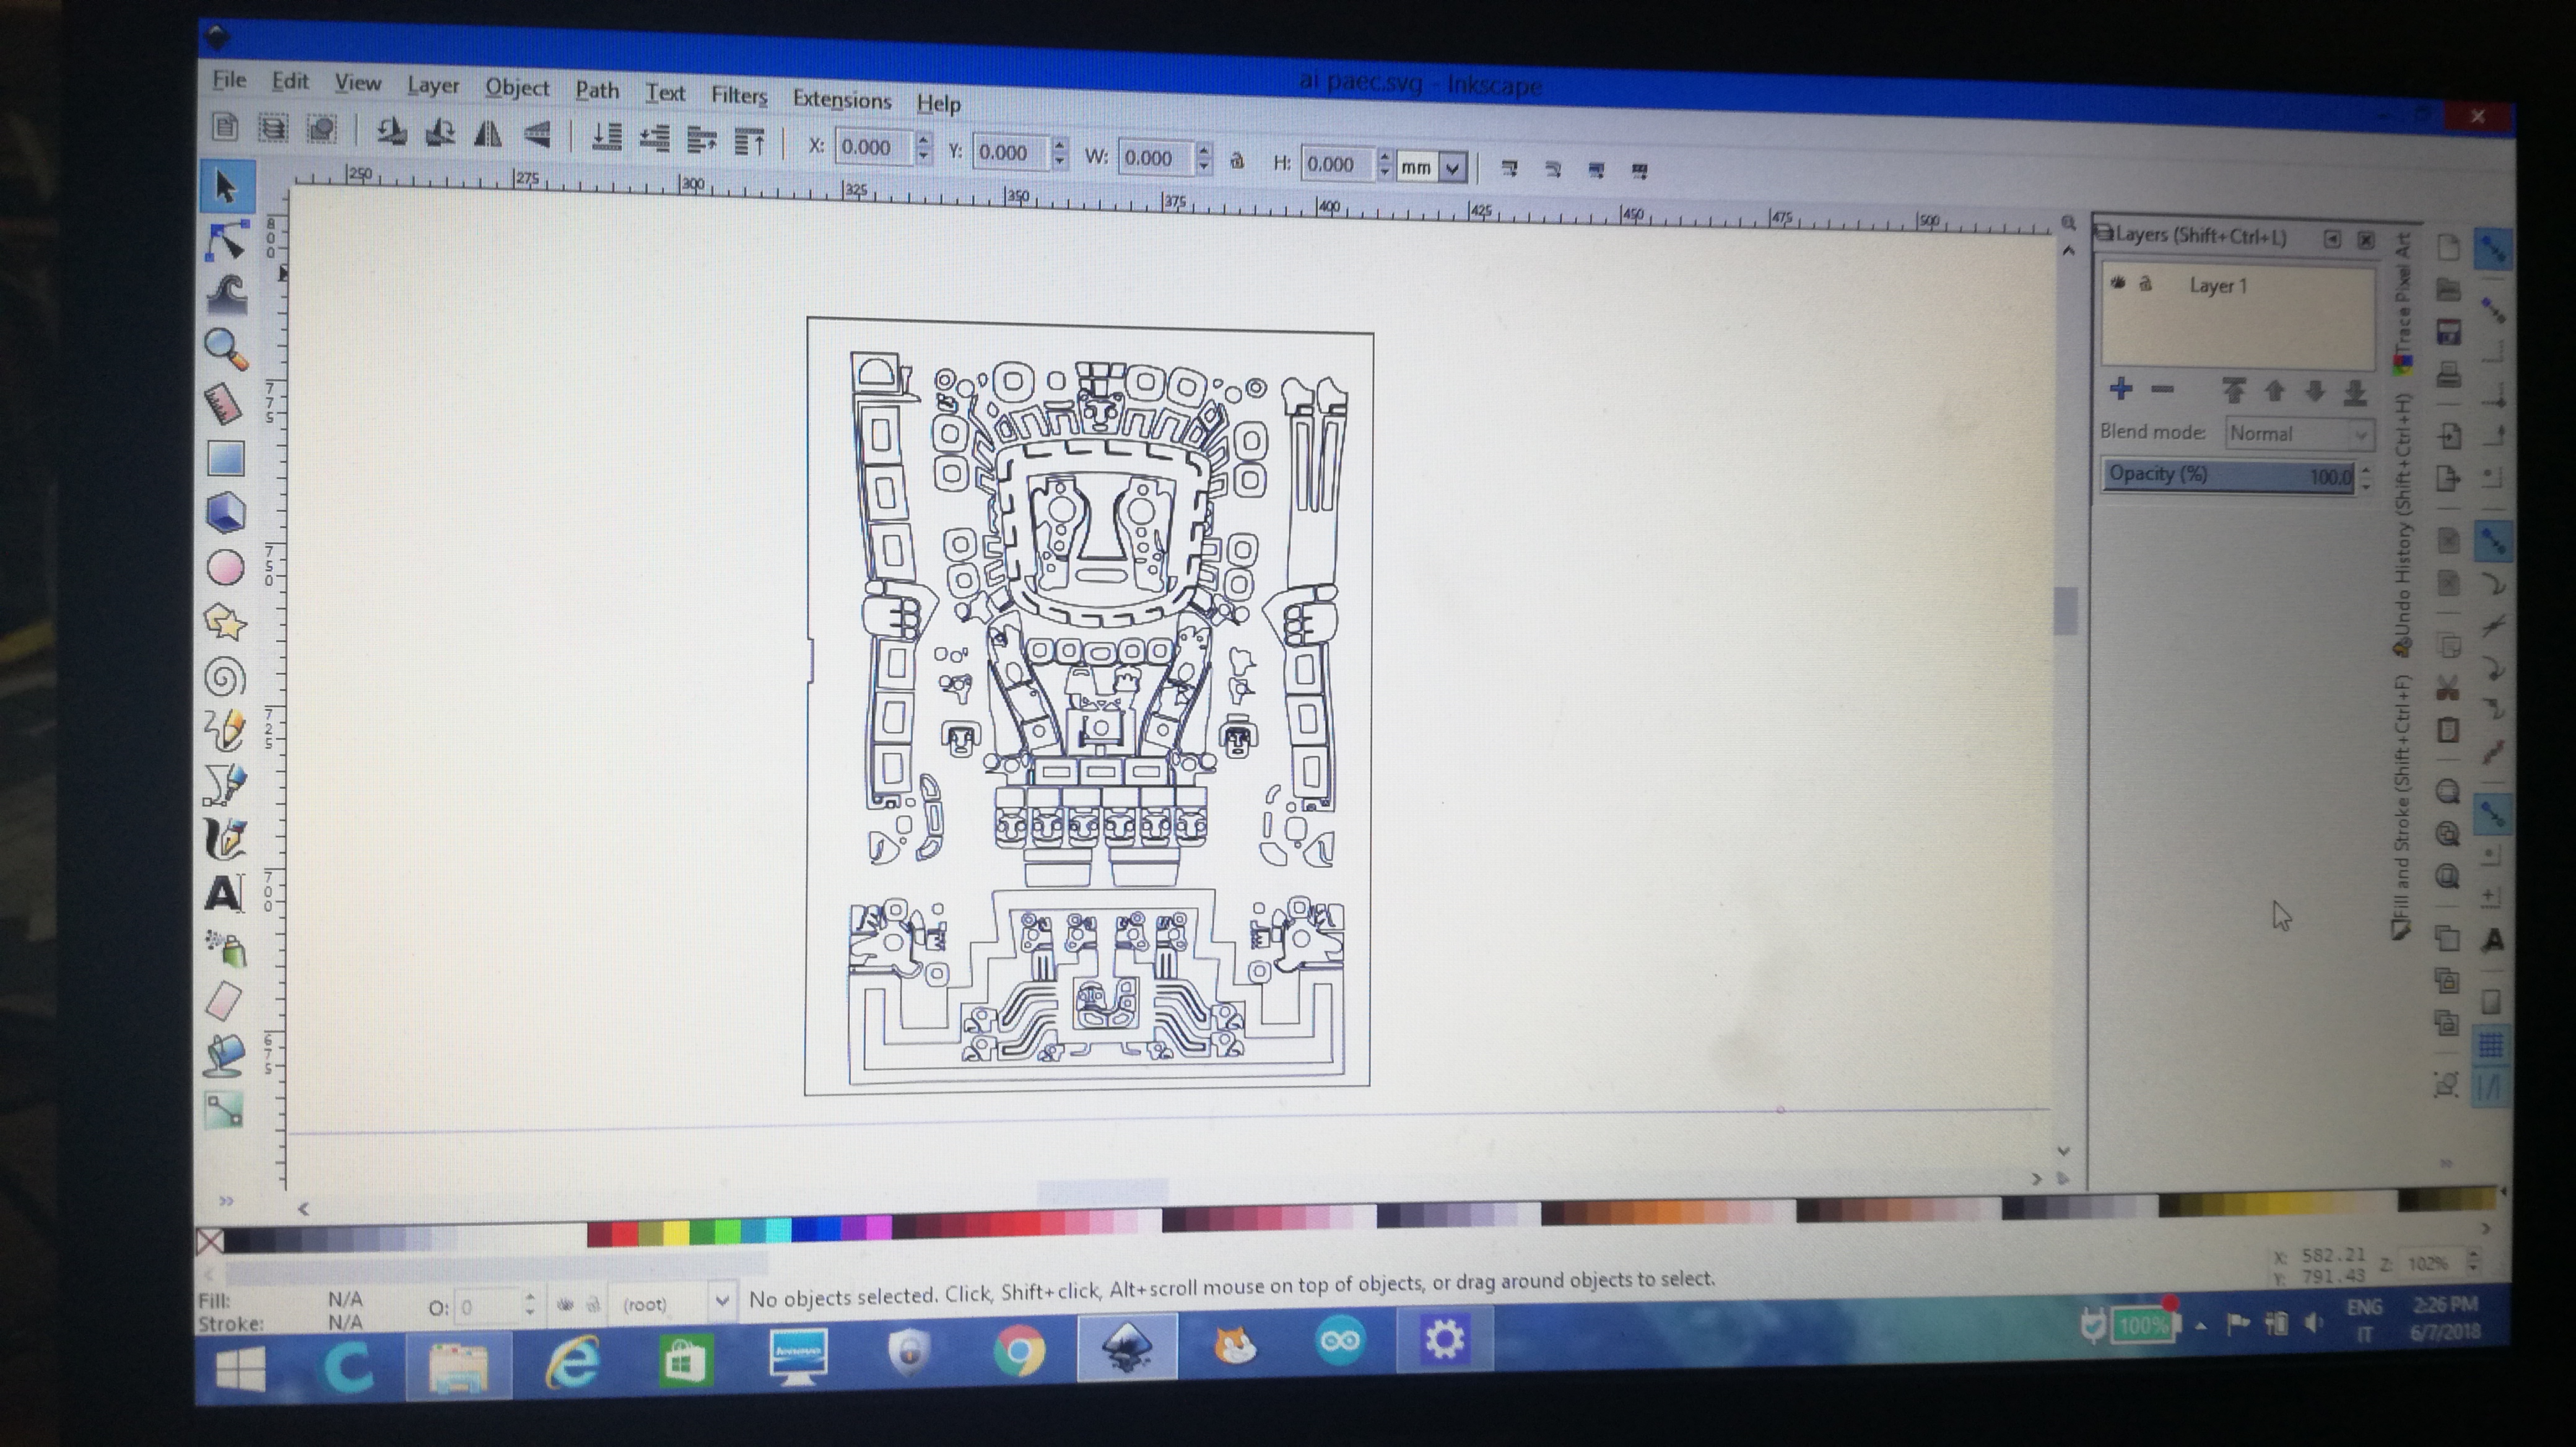Click the no-color X swatch

tap(209, 1242)
